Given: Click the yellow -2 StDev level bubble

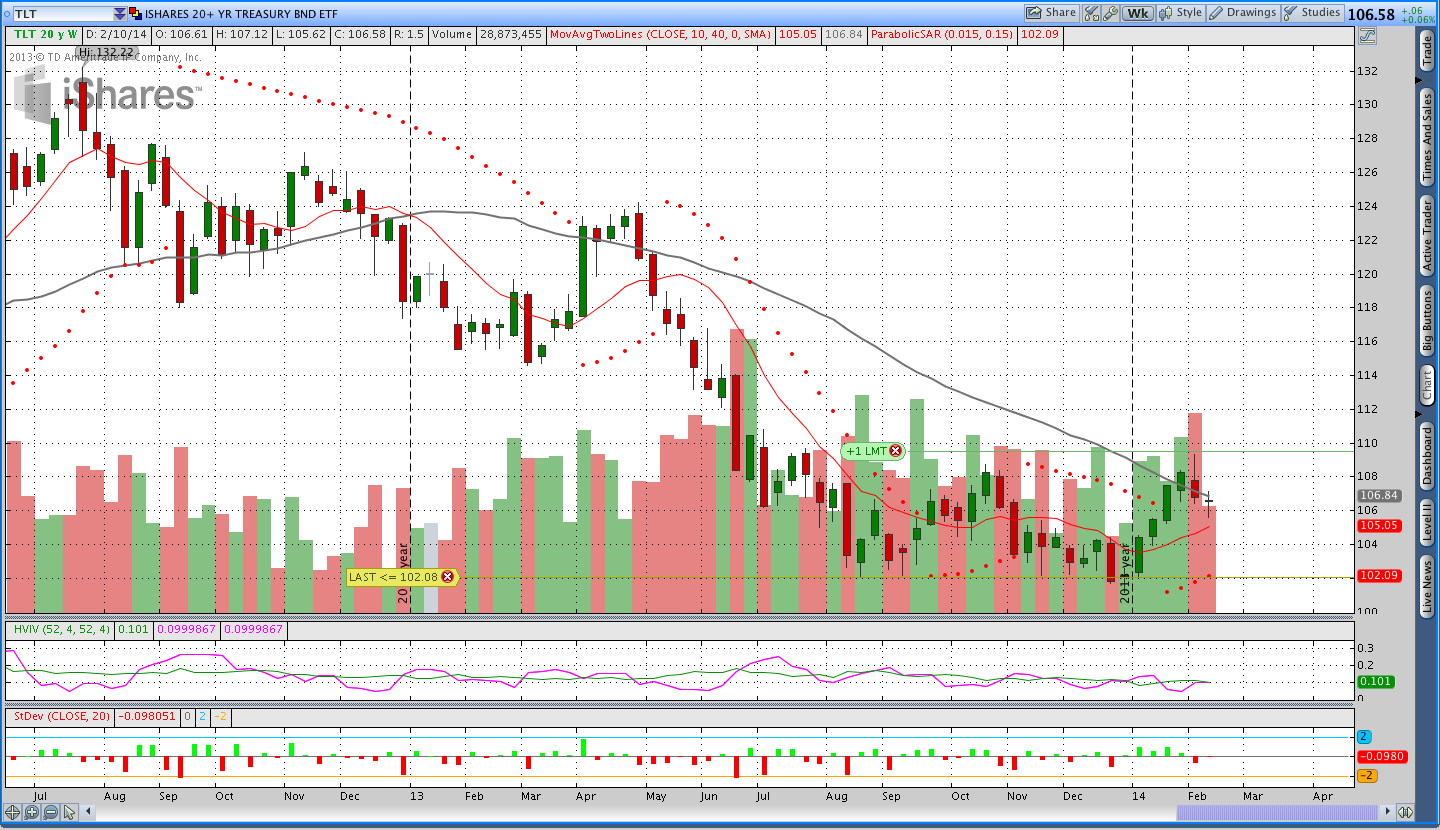Looking at the screenshot, I should [1367, 776].
